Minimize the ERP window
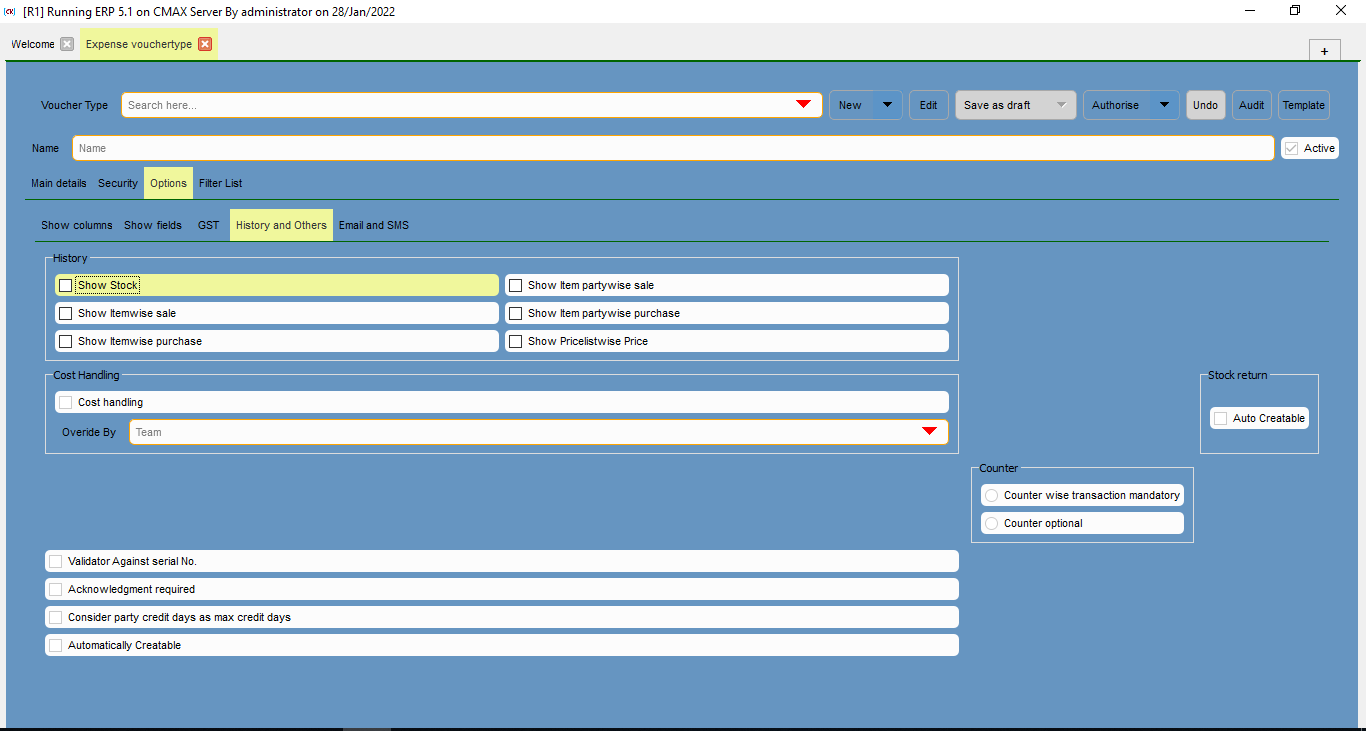Image resolution: width=1366 pixels, height=731 pixels. (1249, 11)
